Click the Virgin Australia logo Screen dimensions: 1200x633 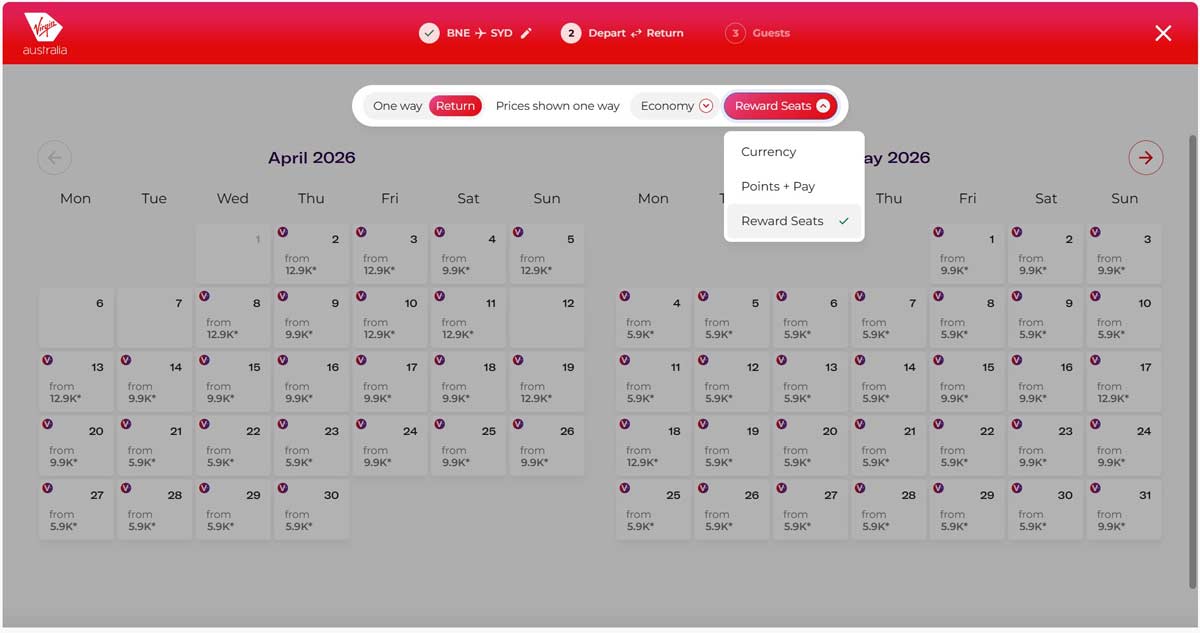pyautogui.click(x=45, y=33)
